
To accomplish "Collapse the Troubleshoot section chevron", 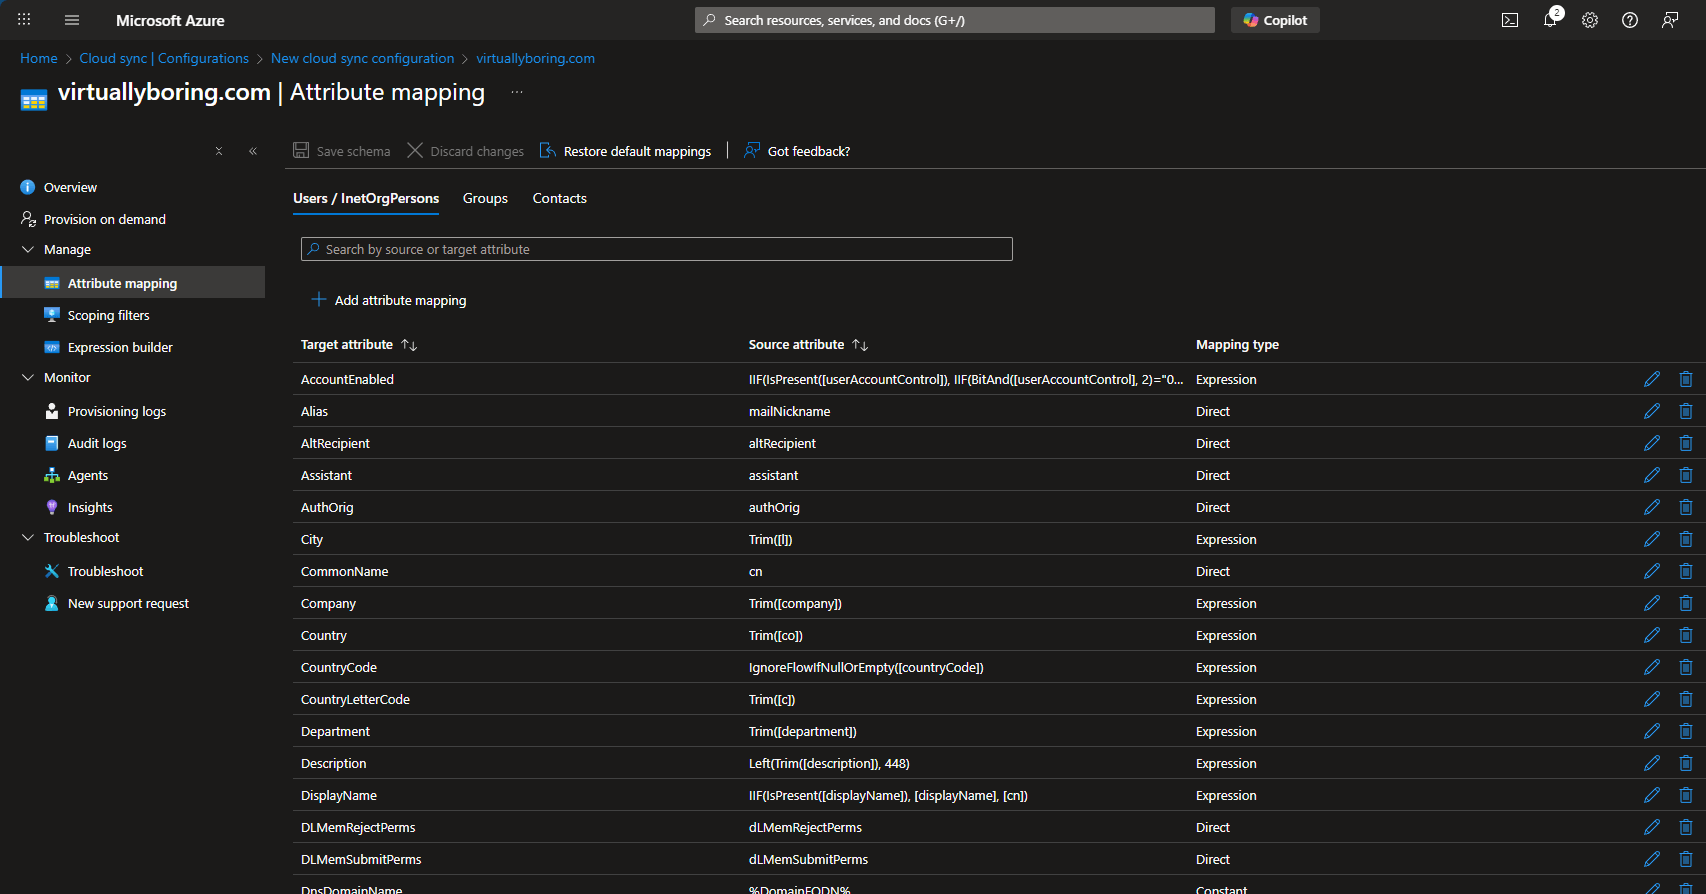I will pyautogui.click(x=28, y=537).
